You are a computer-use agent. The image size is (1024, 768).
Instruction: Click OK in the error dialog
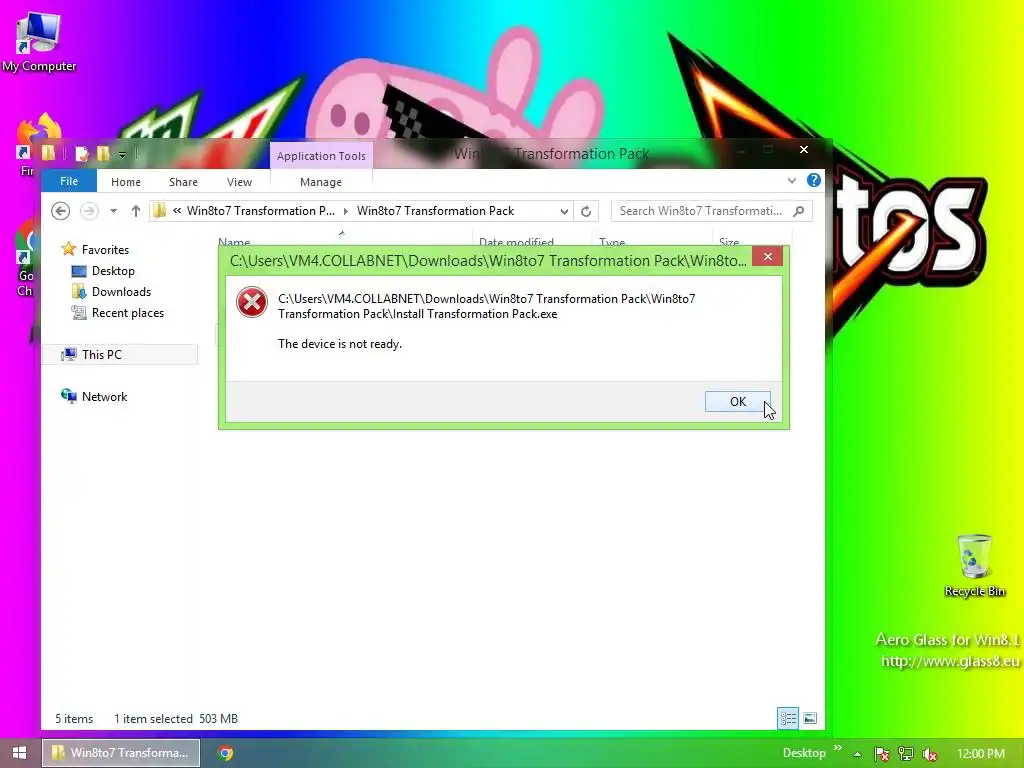click(x=737, y=402)
